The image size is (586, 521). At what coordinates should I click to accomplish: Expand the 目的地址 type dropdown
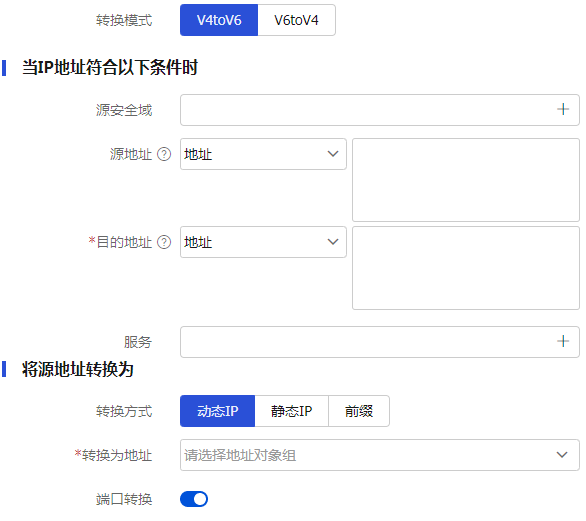pyautogui.click(x=263, y=242)
